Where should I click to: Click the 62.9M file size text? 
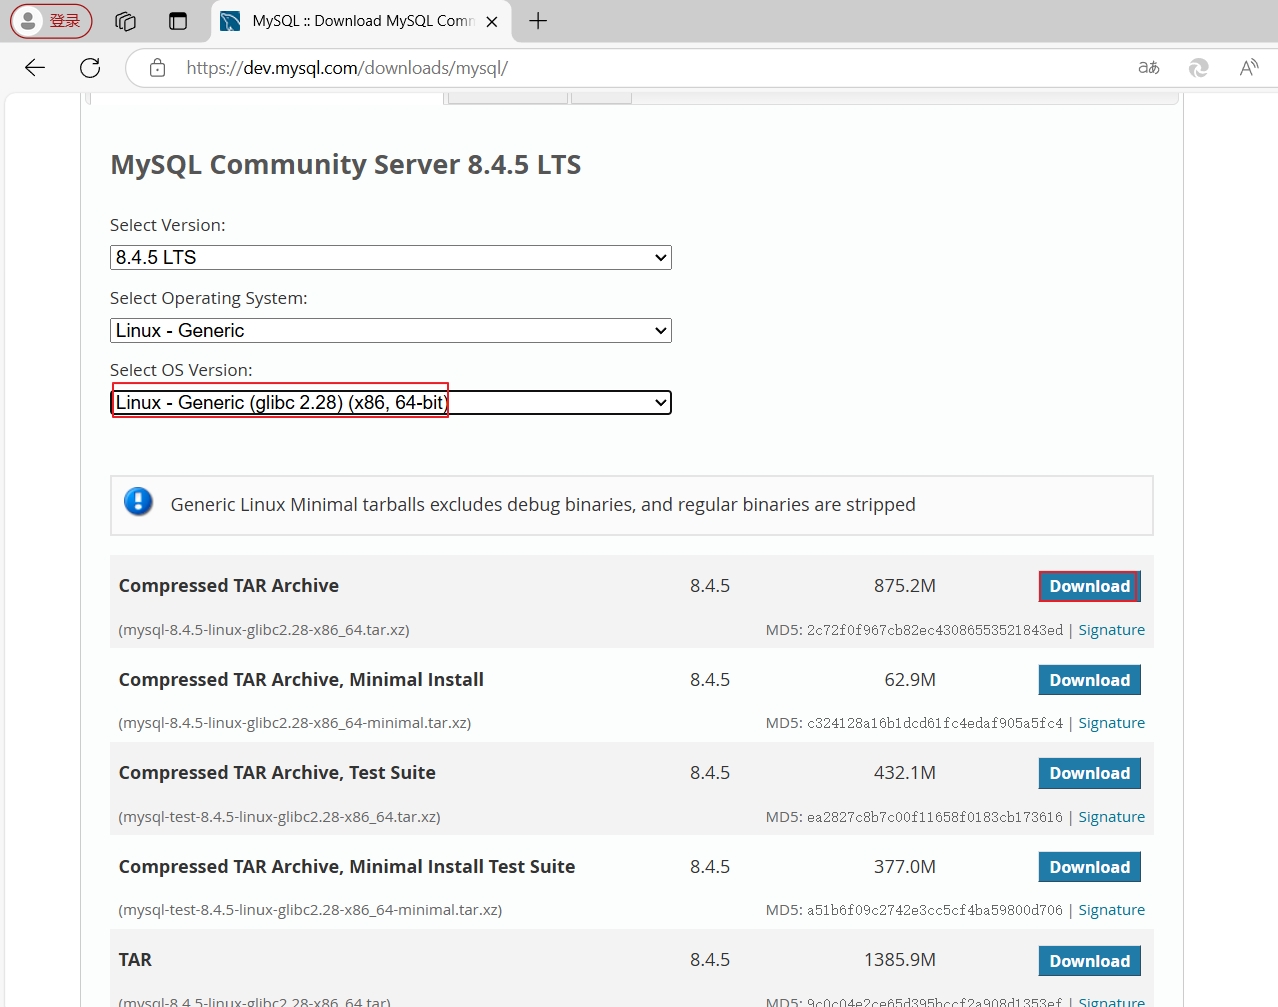(910, 680)
